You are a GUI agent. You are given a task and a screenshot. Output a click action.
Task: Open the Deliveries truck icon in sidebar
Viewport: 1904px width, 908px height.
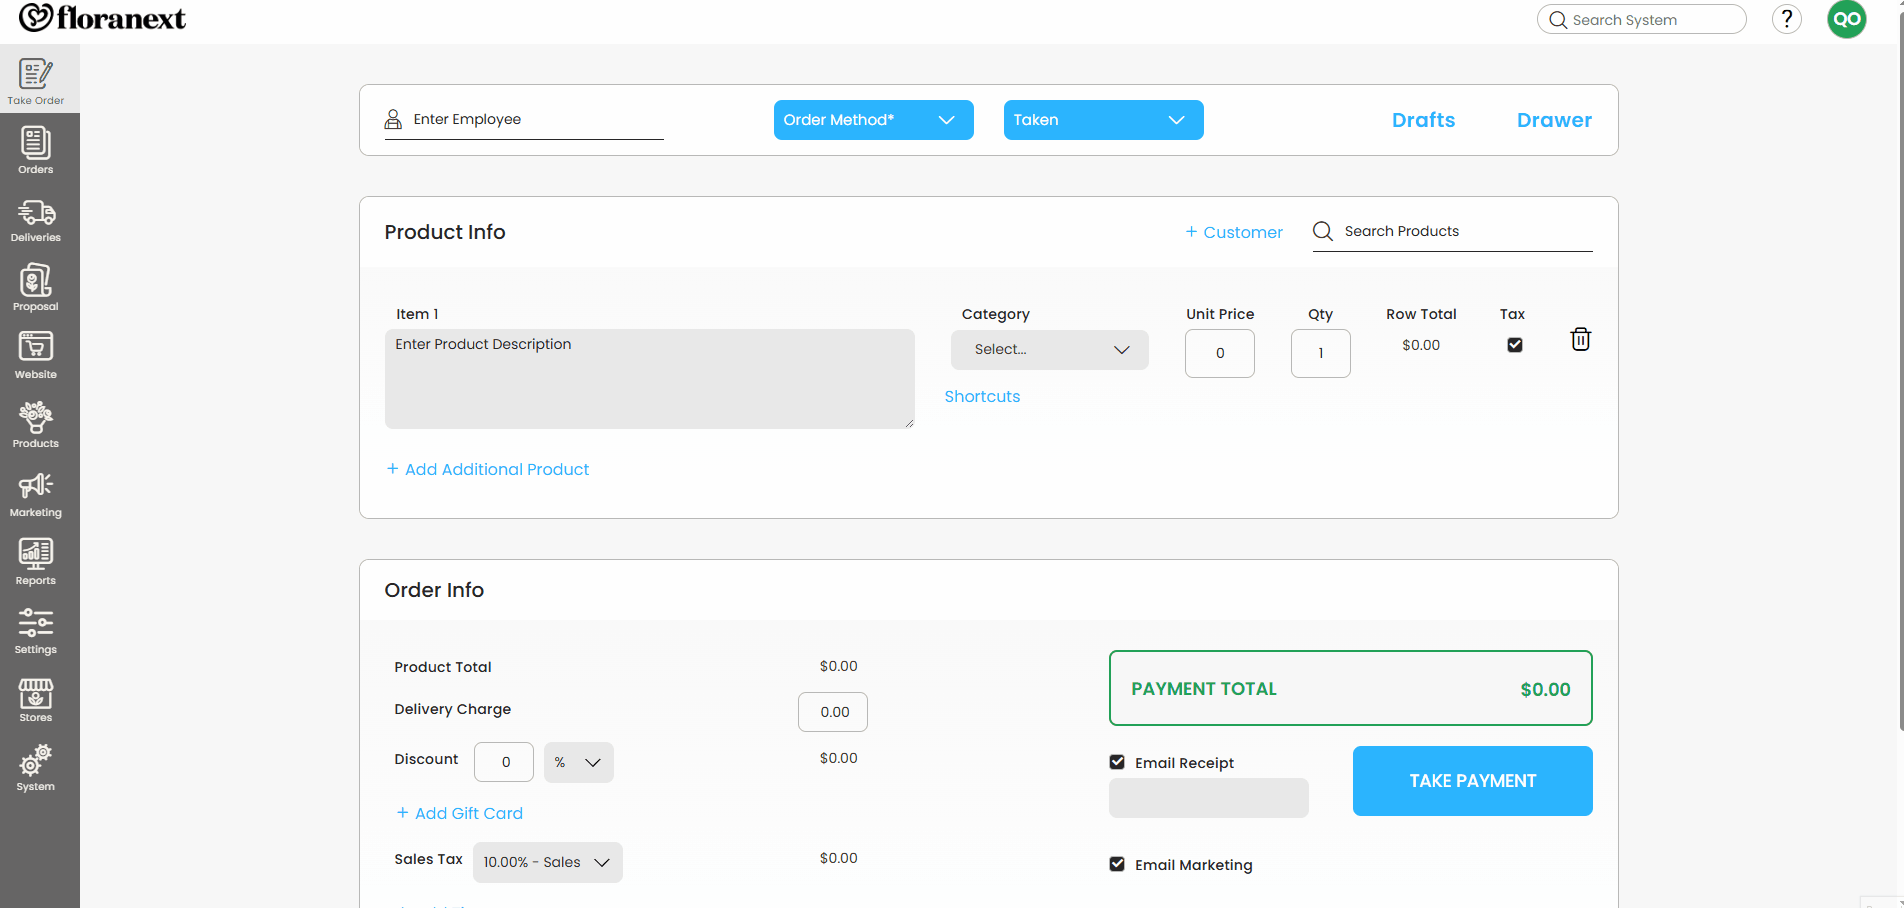(36, 213)
